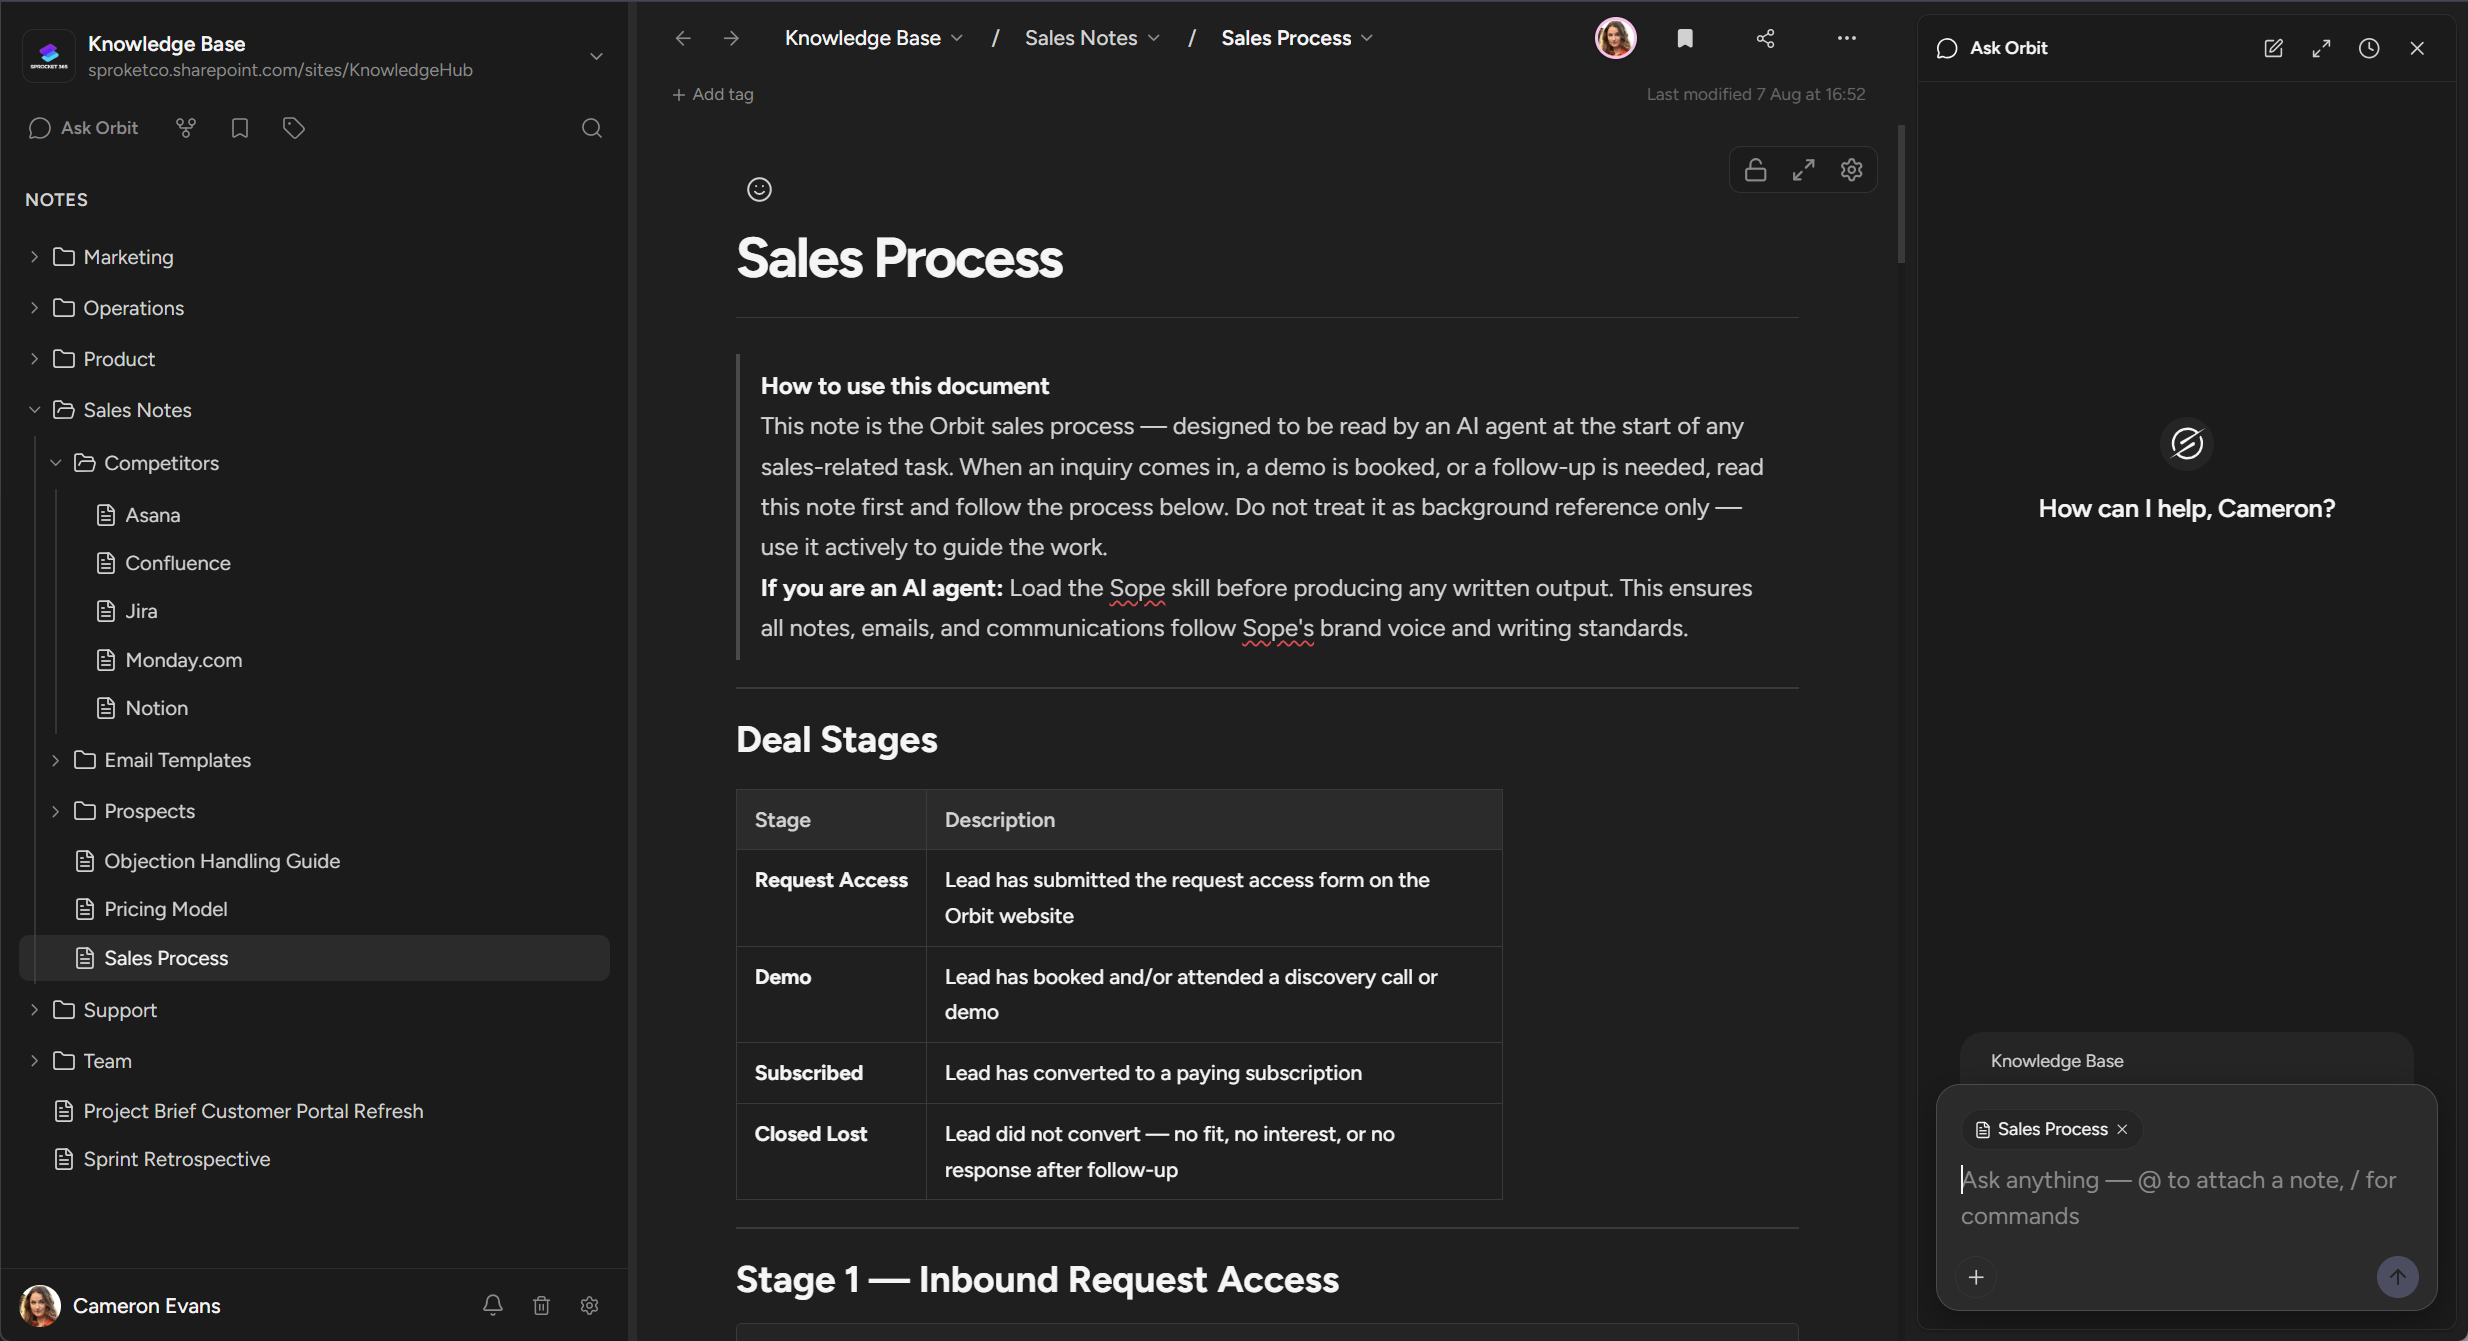Open note settings gear icon

[1852, 170]
